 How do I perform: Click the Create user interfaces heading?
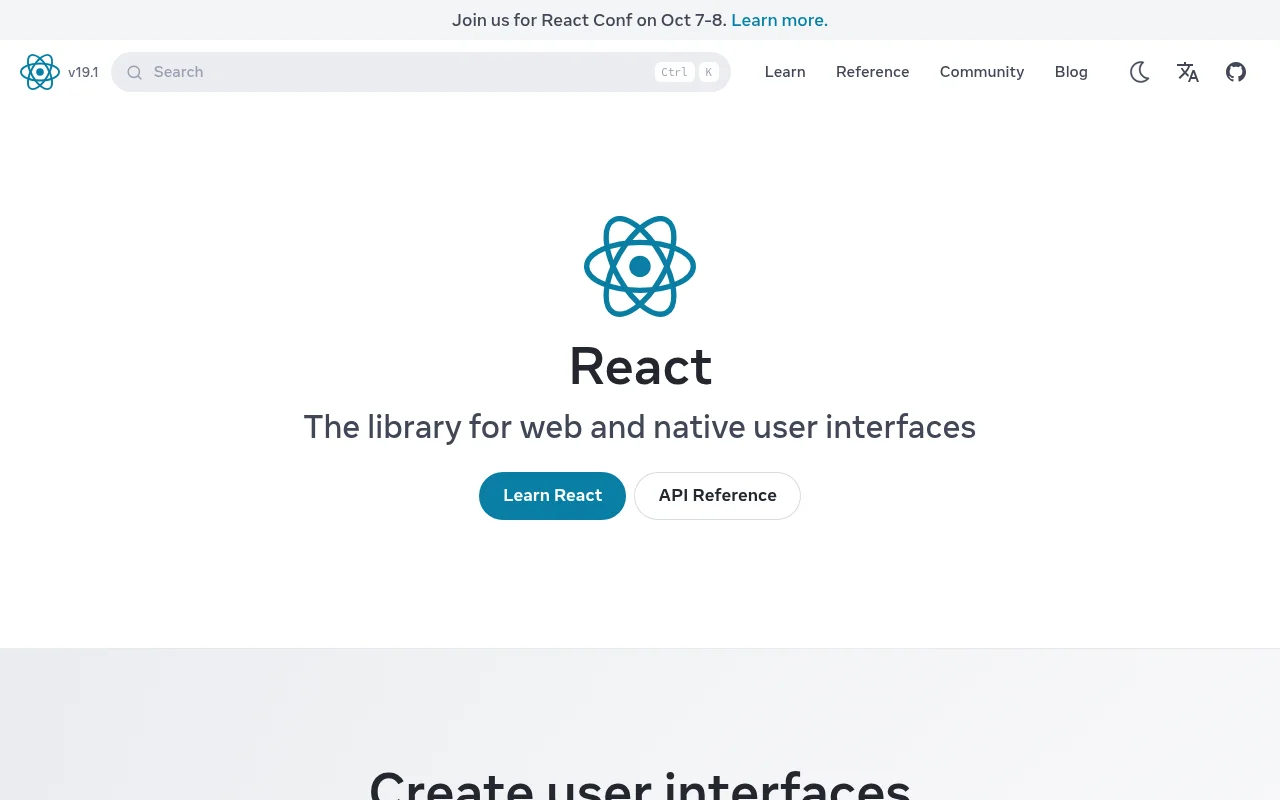tap(640, 784)
